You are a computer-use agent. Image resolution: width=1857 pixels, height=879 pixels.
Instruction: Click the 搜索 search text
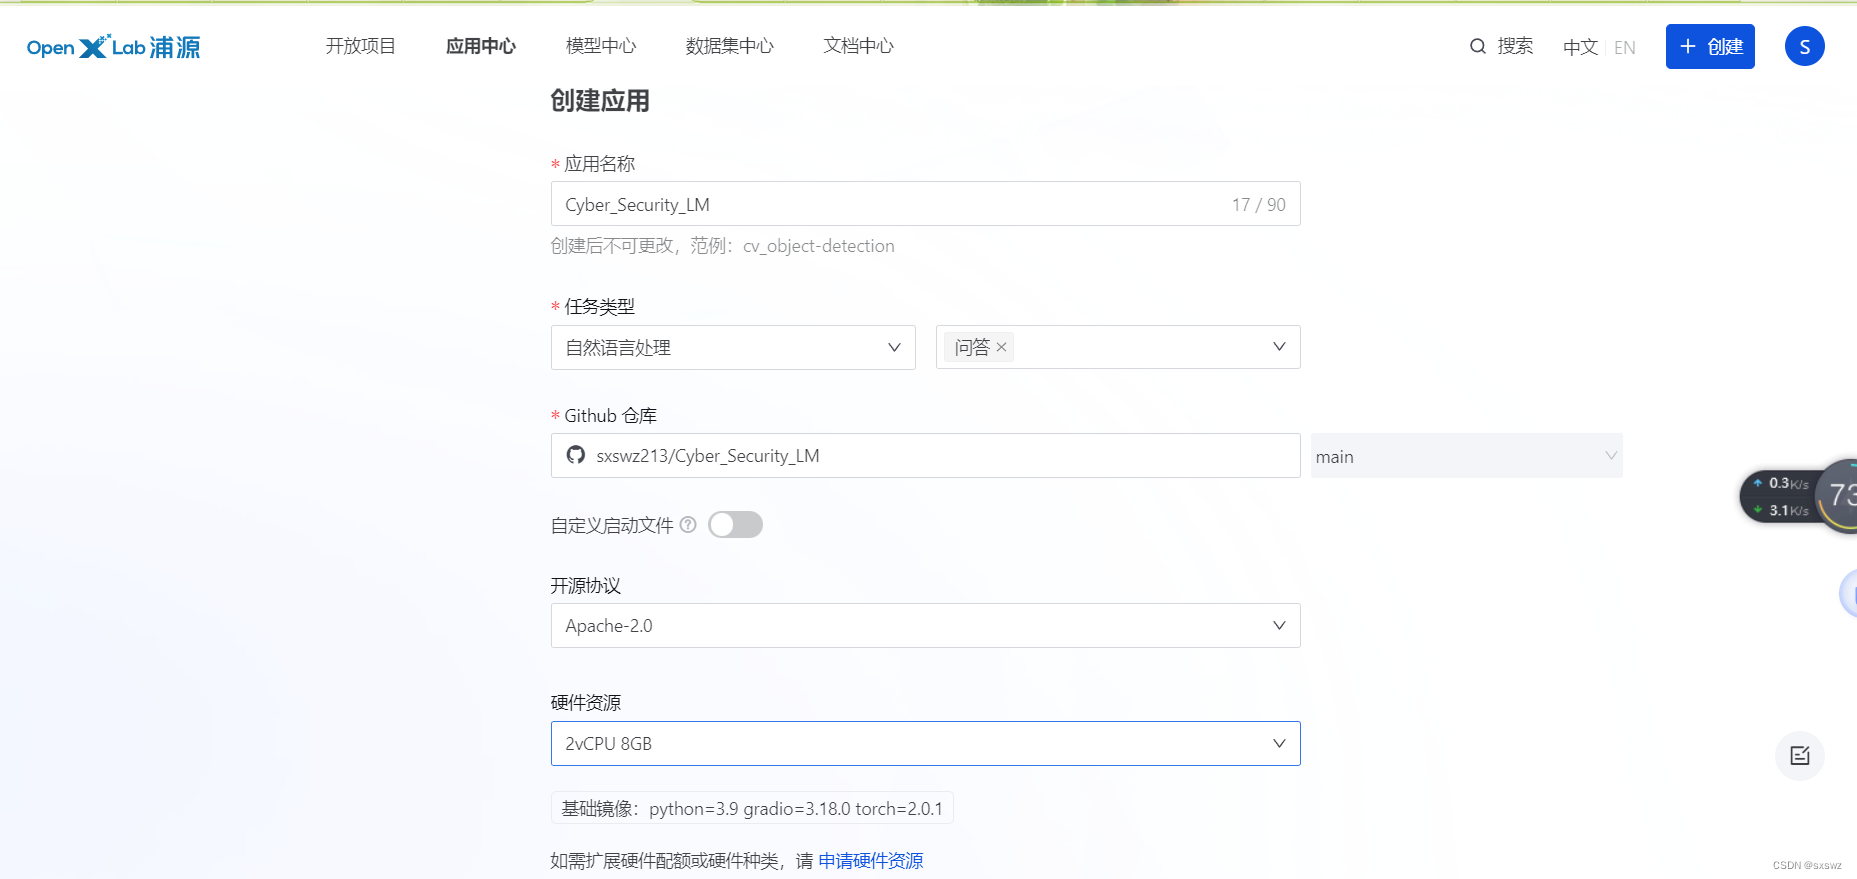coord(1515,46)
